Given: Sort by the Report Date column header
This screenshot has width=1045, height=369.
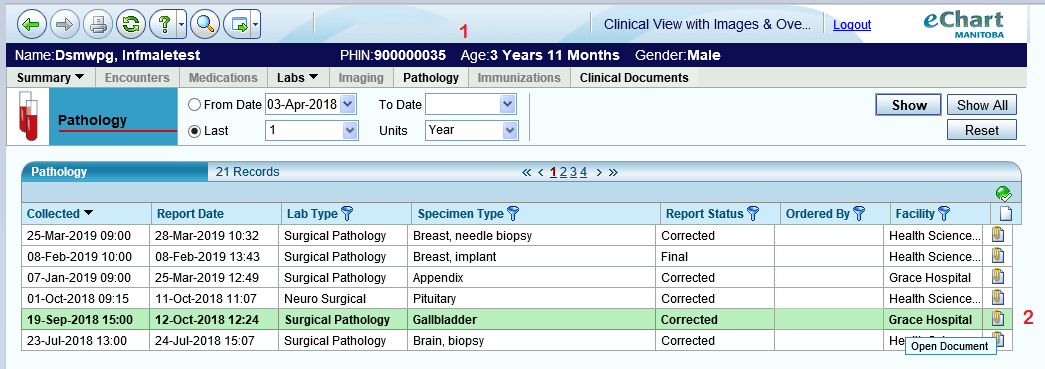Looking at the screenshot, I should coord(216,214).
